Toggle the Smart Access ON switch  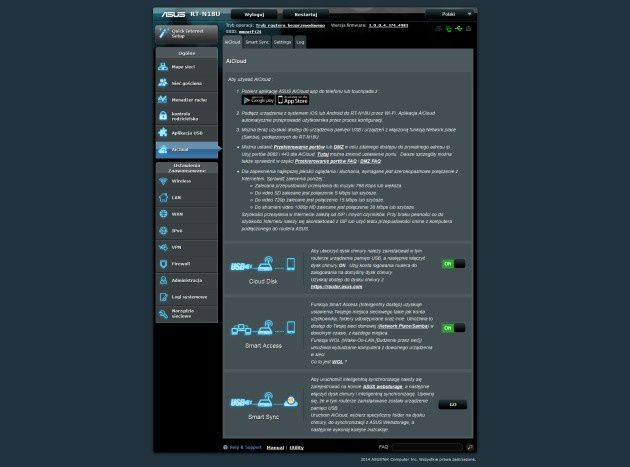453,328
